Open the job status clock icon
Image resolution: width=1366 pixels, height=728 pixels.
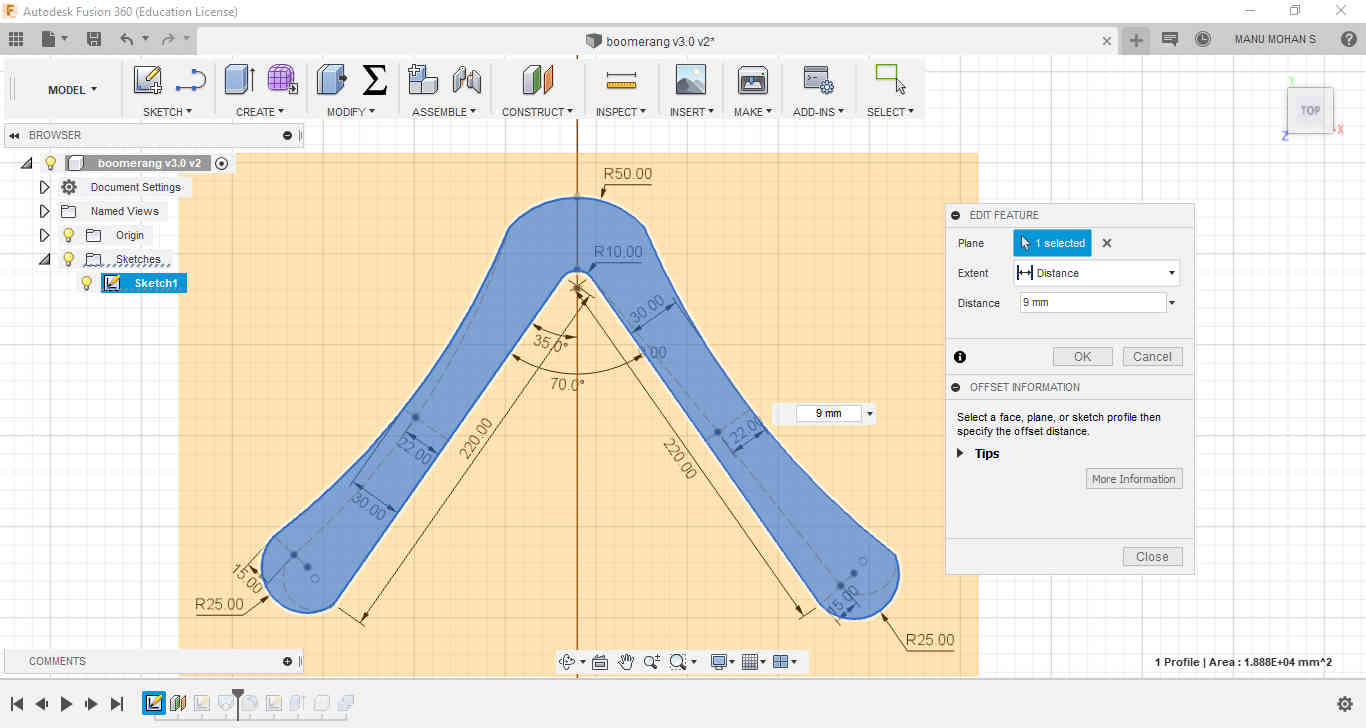pos(1203,39)
